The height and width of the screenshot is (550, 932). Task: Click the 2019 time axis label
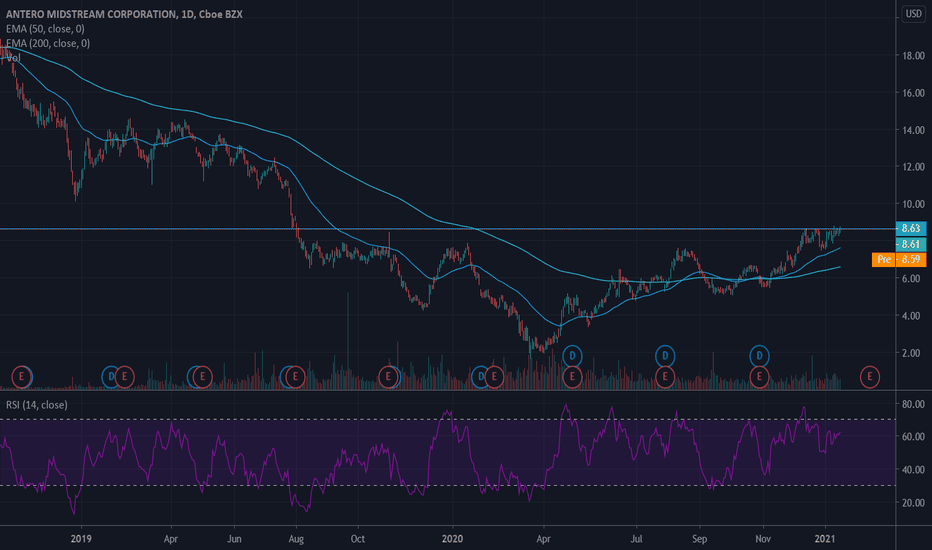pos(81,539)
